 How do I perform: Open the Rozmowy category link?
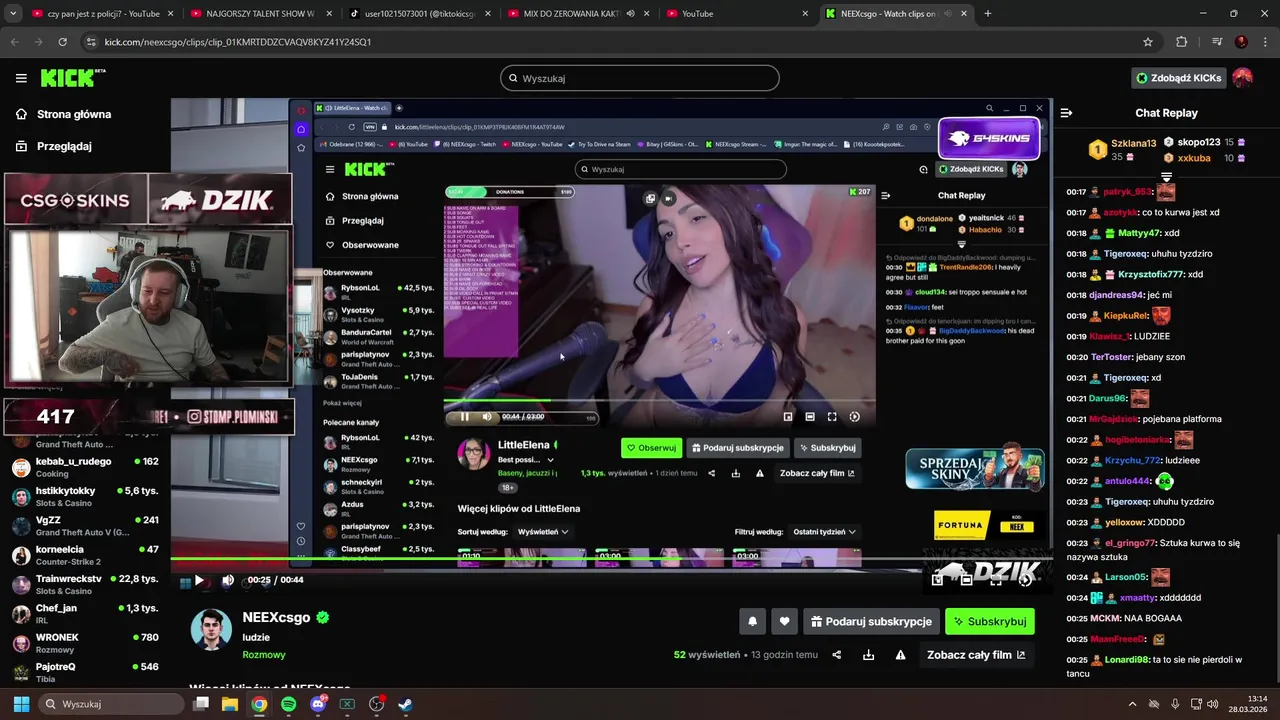click(x=264, y=655)
